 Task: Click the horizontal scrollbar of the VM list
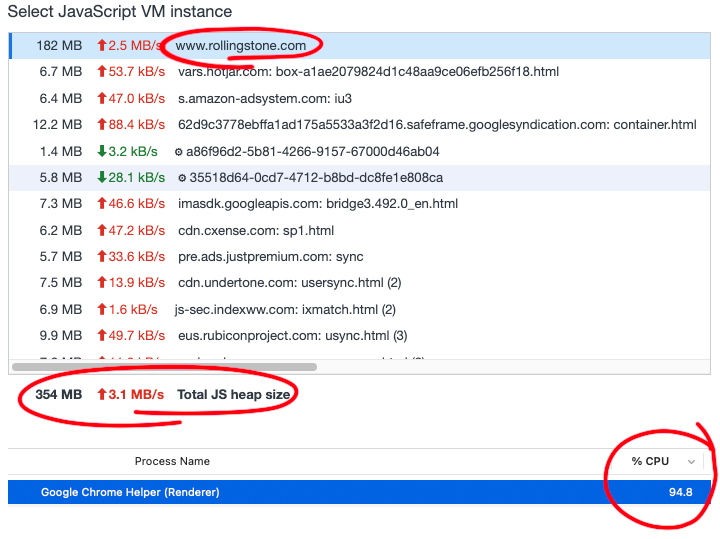164,367
